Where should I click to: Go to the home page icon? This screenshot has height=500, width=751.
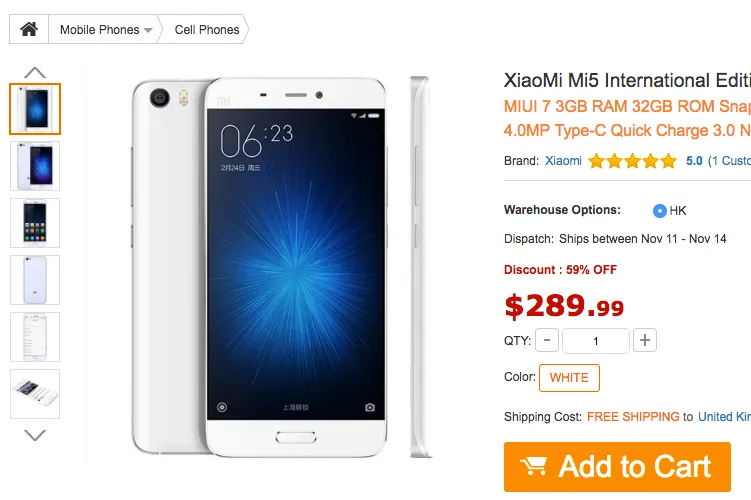pyautogui.click(x=29, y=29)
